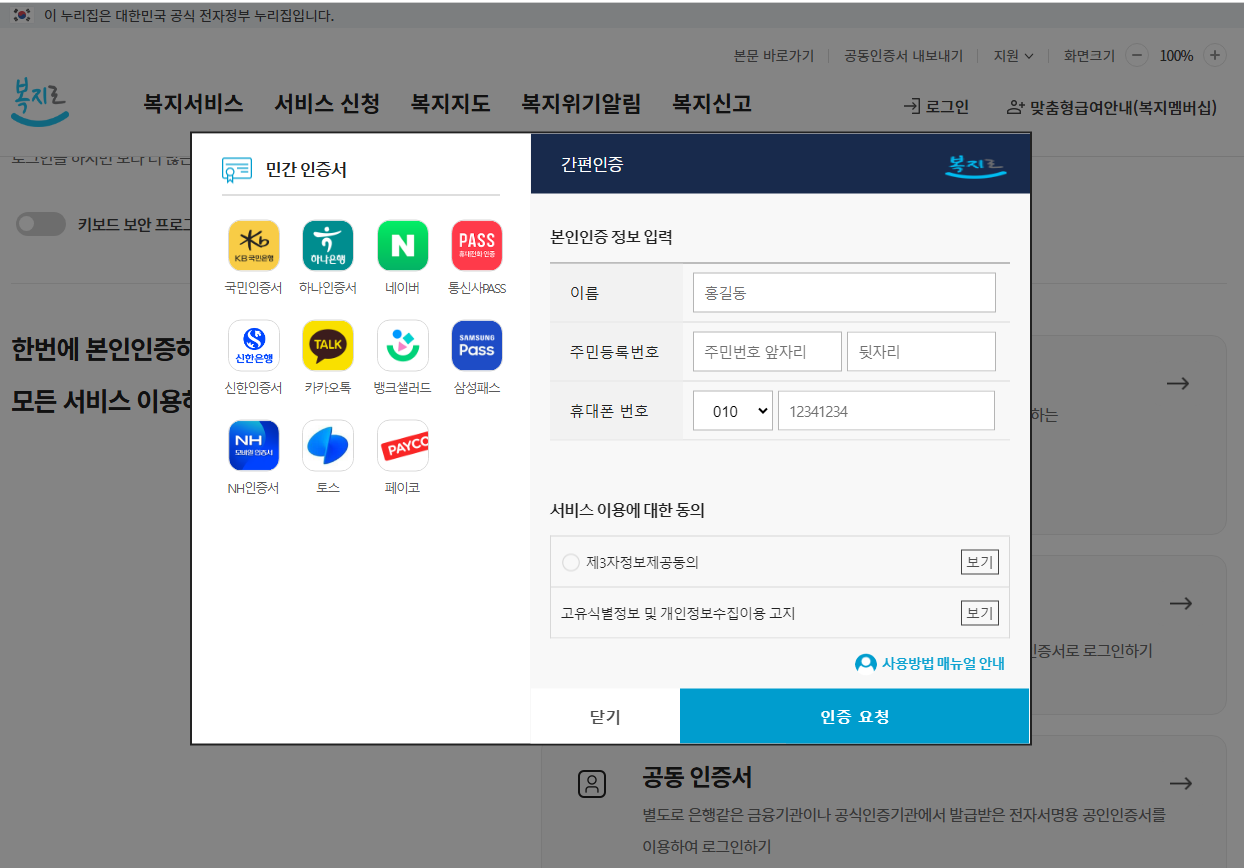
Task: Click the arrow on the 공동 인증서 card
Action: point(1181,783)
